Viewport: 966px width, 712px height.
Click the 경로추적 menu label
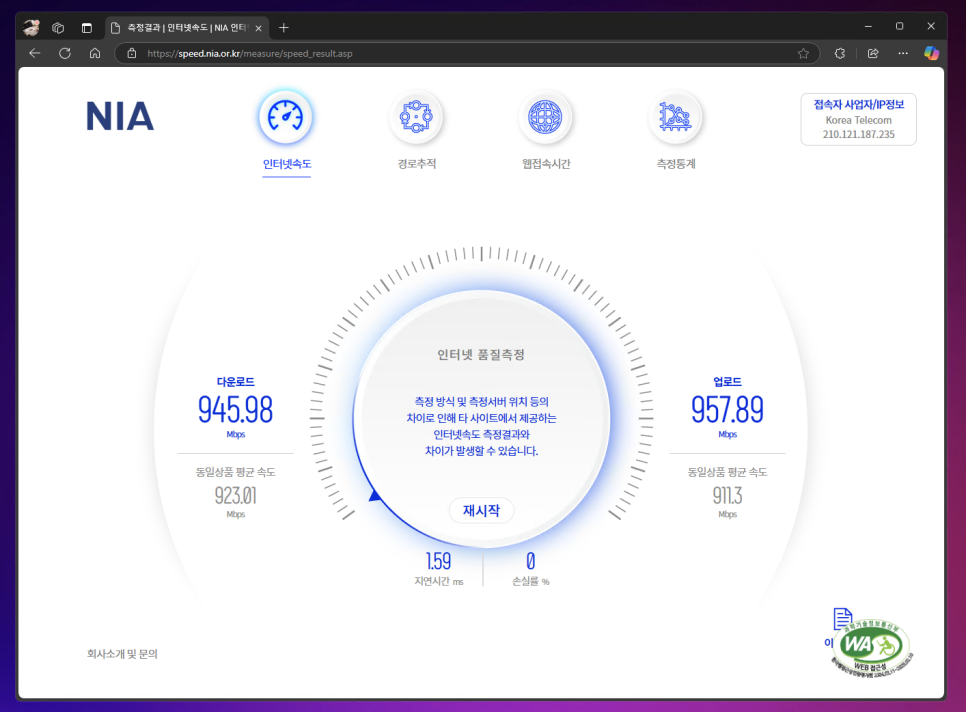(416, 164)
